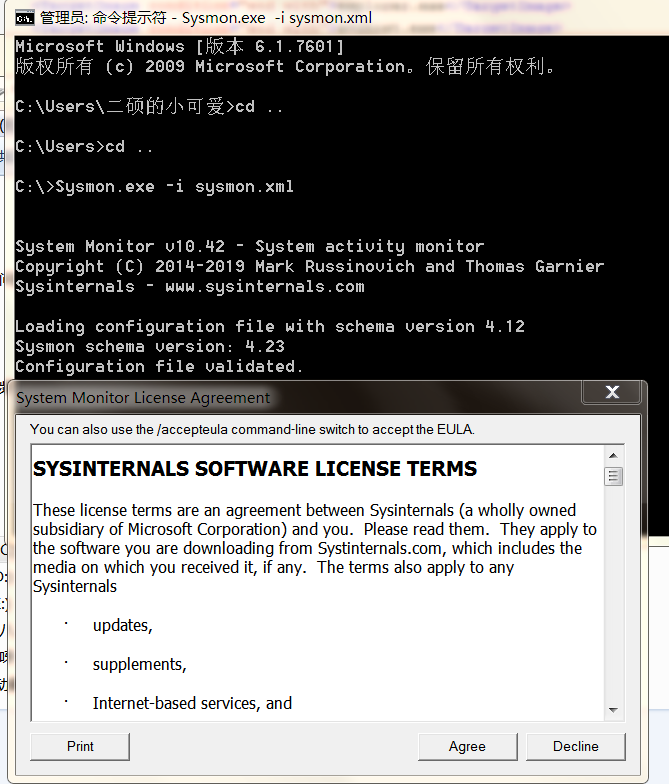Click the license text scroll up arrow
669x784 pixels.
tap(614, 456)
